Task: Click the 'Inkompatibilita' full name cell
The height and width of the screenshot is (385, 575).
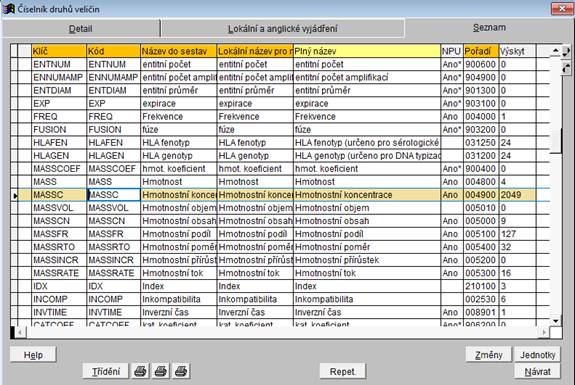Action: (367, 299)
